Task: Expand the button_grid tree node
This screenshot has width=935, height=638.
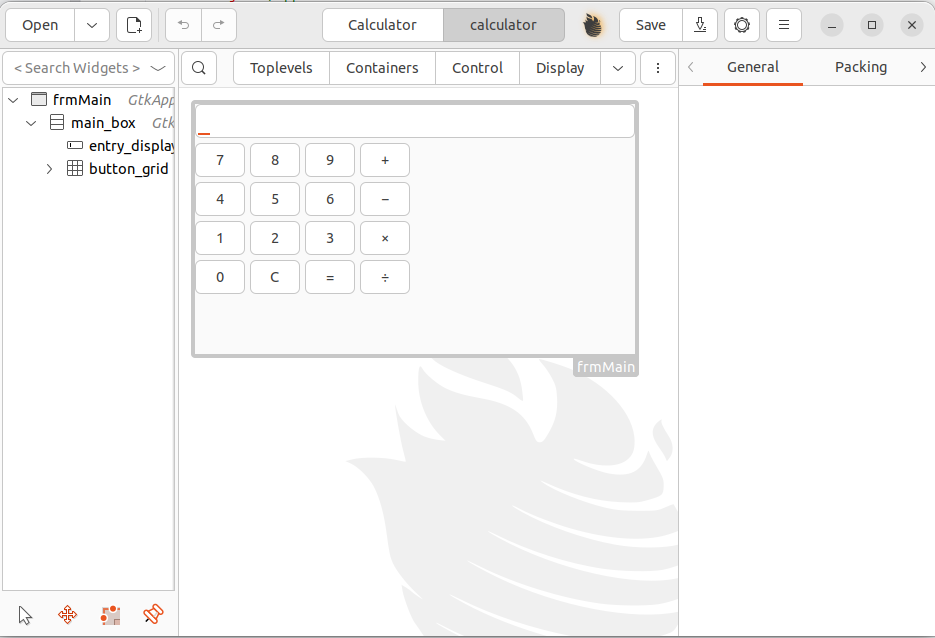Action: pos(50,169)
